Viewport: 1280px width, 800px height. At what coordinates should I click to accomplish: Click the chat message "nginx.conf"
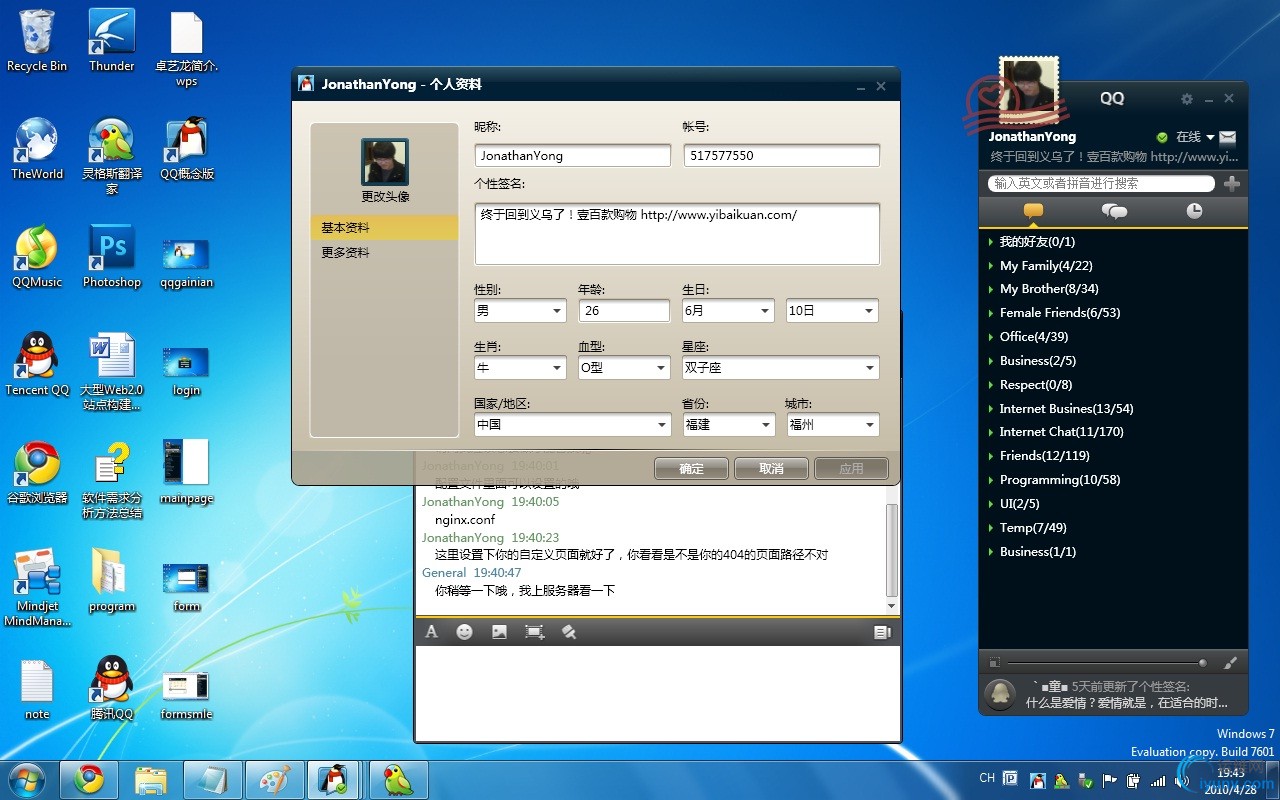tap(465, 520)
